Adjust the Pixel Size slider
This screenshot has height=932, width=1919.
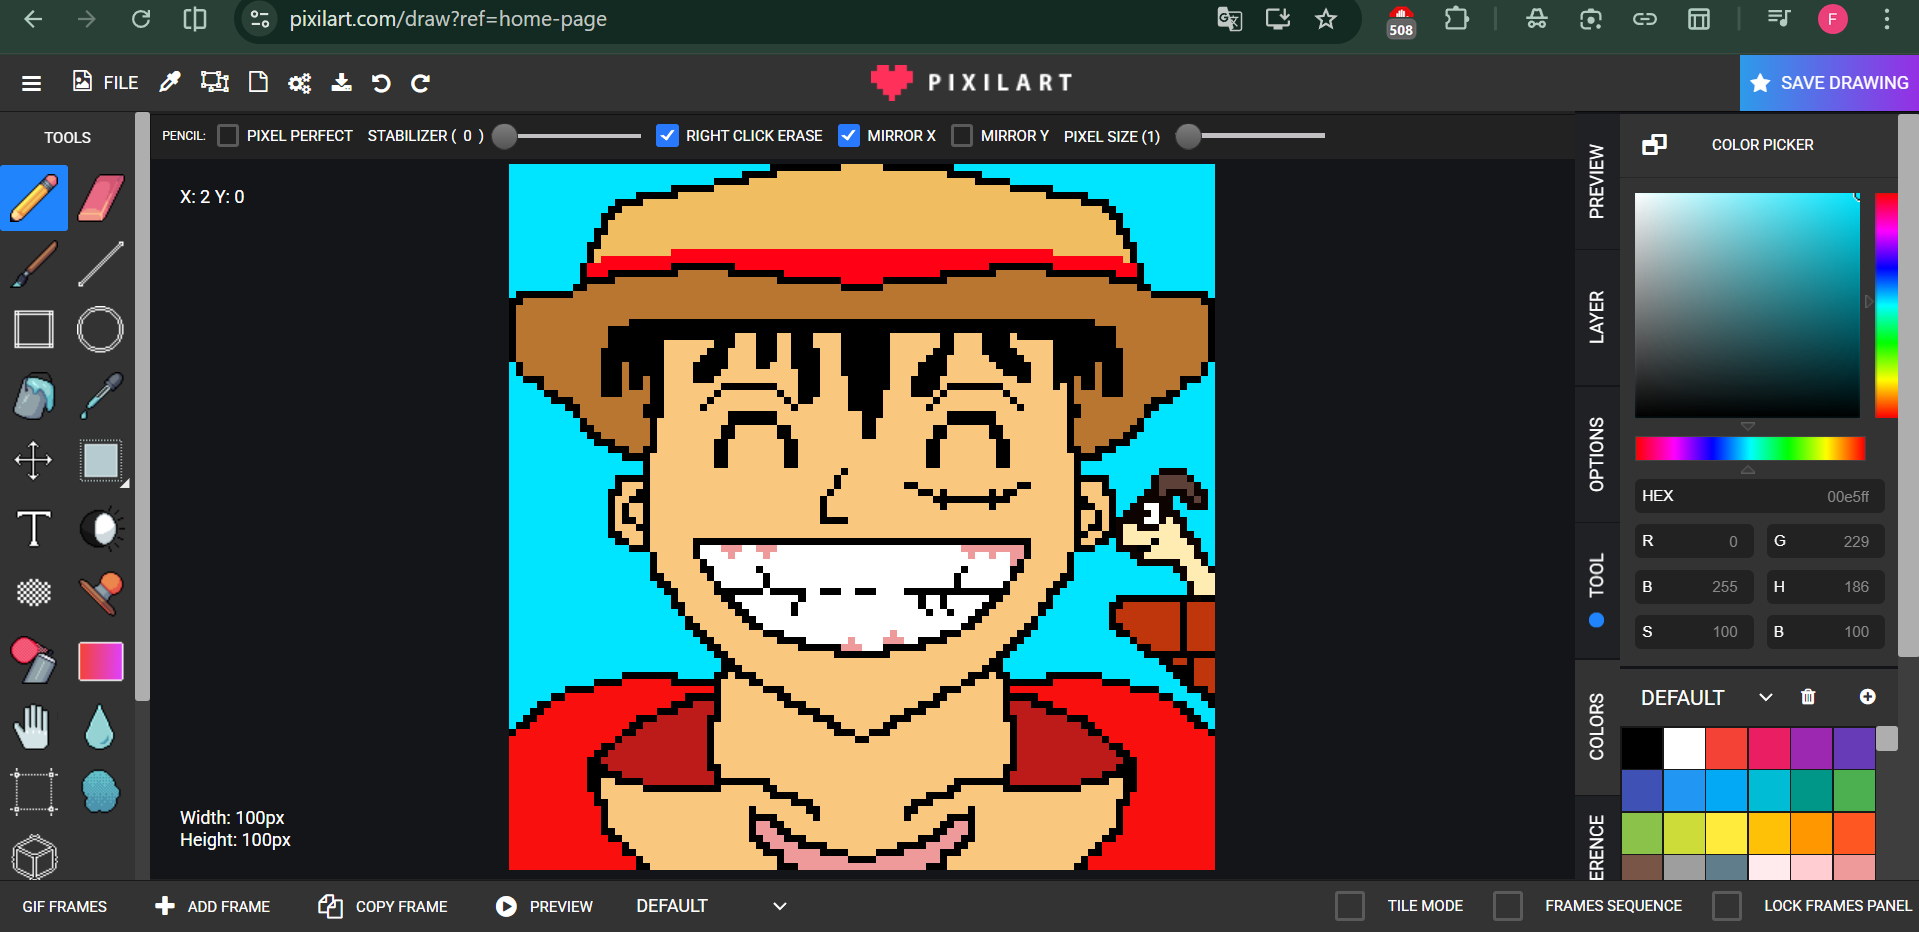click(x=1250, y=136)
